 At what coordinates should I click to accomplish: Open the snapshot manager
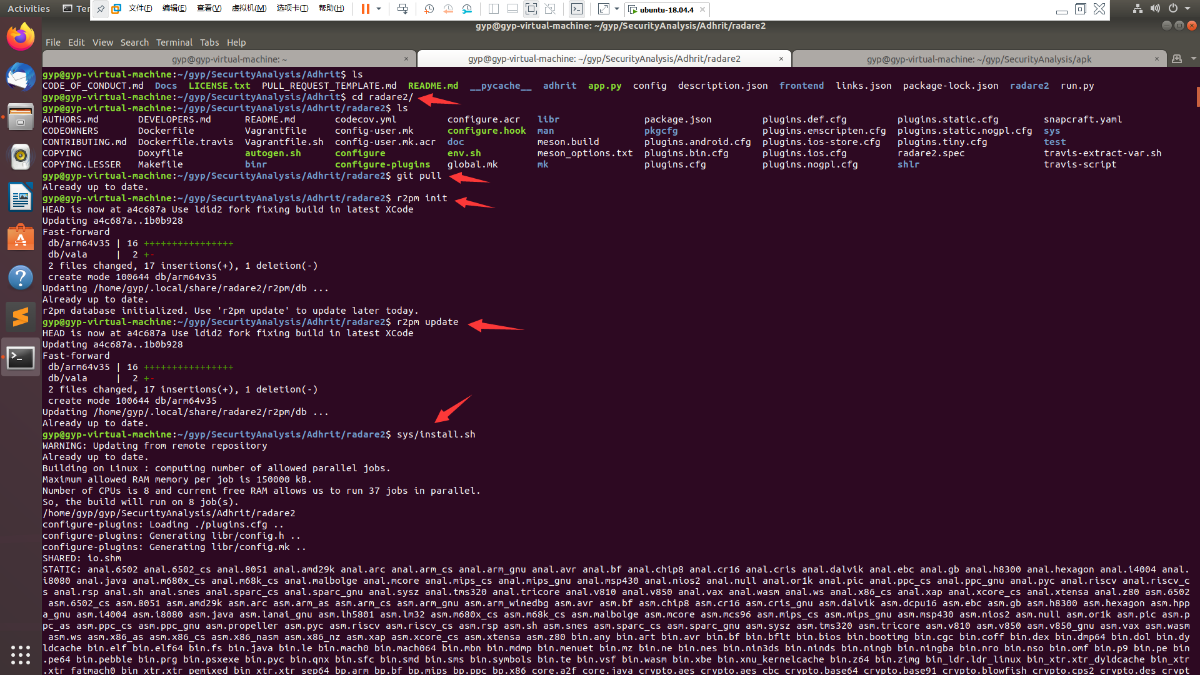(x=467, y=8)
